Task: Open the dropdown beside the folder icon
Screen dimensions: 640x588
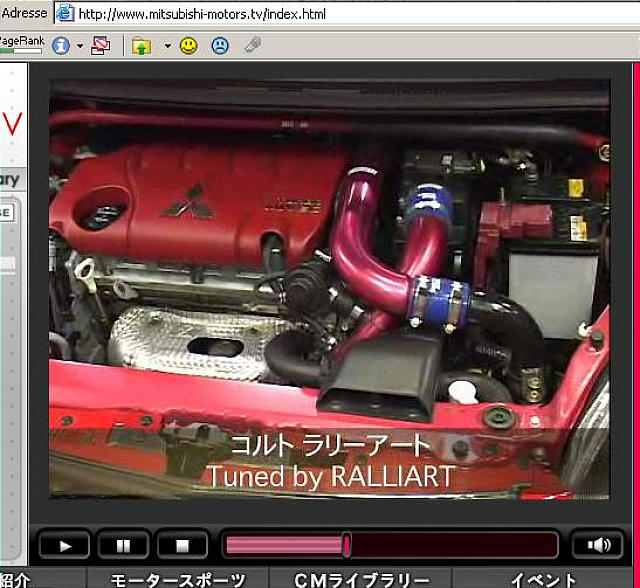Action: (166, 46)
